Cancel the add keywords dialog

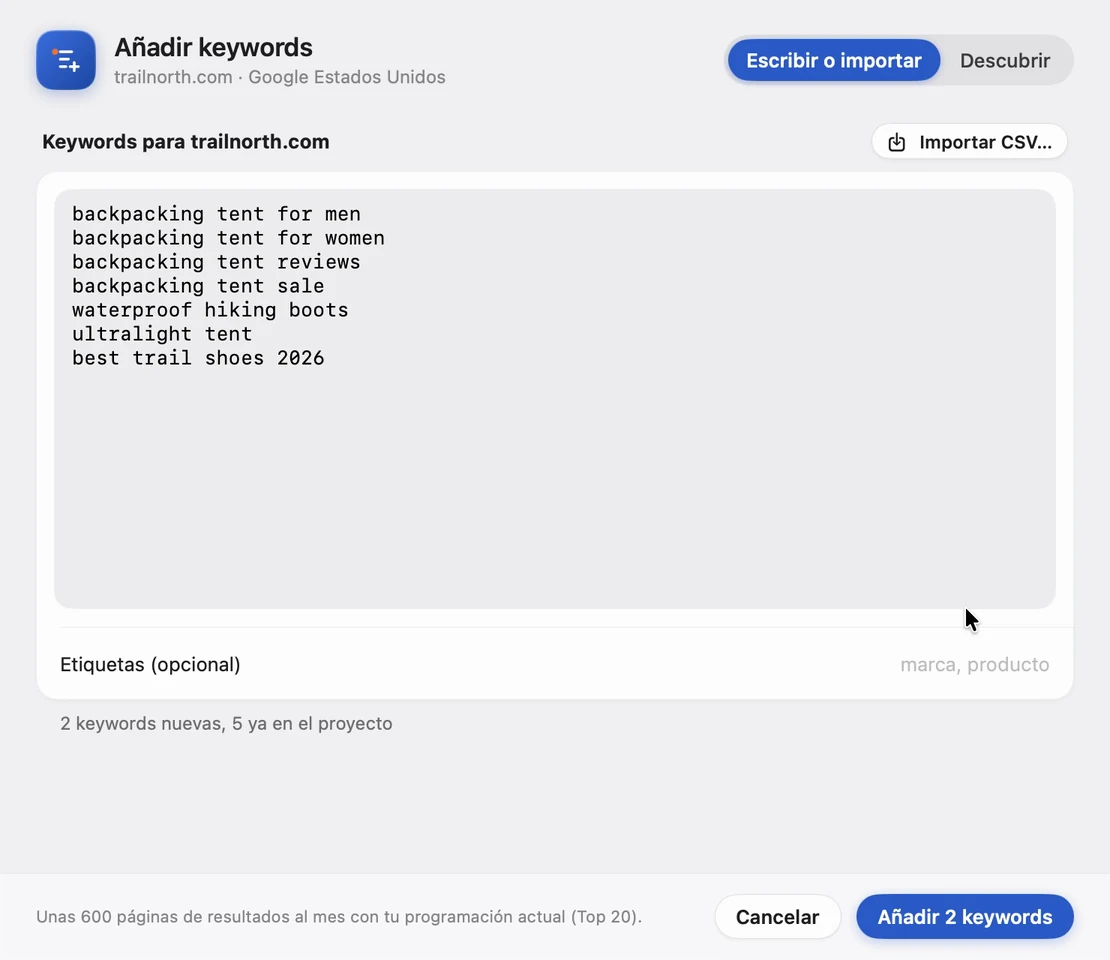pyautogui.click(x=777, y=917)
